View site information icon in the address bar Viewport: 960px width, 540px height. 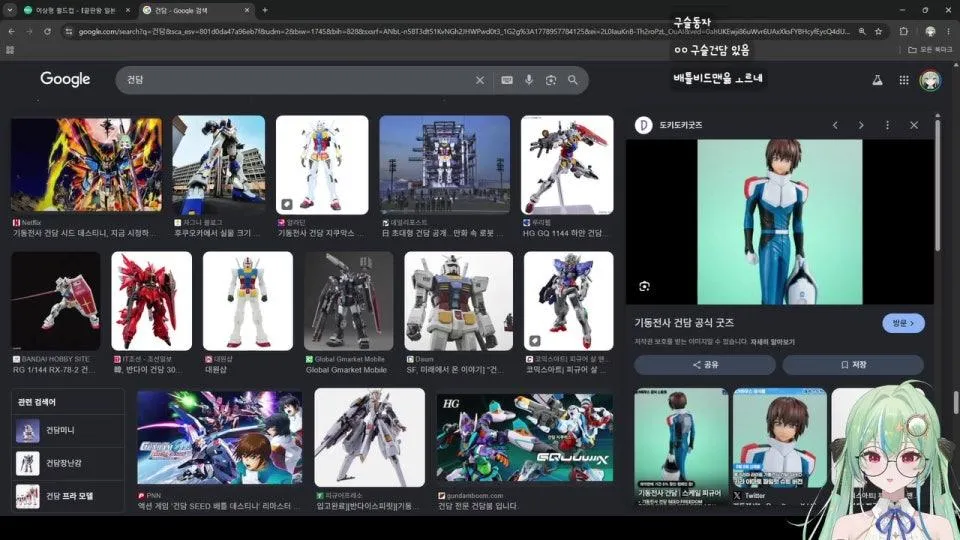(69, 31)
